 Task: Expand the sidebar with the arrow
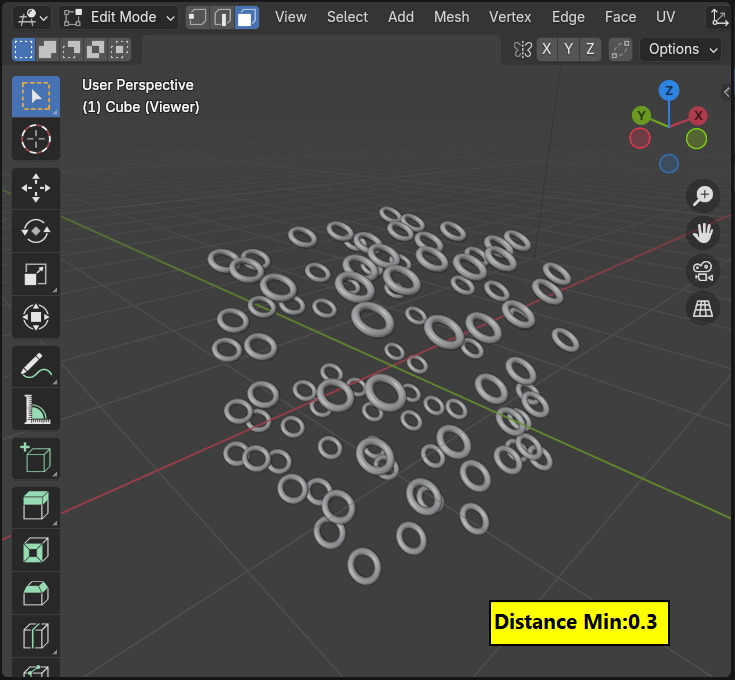(x=727, y=92)
